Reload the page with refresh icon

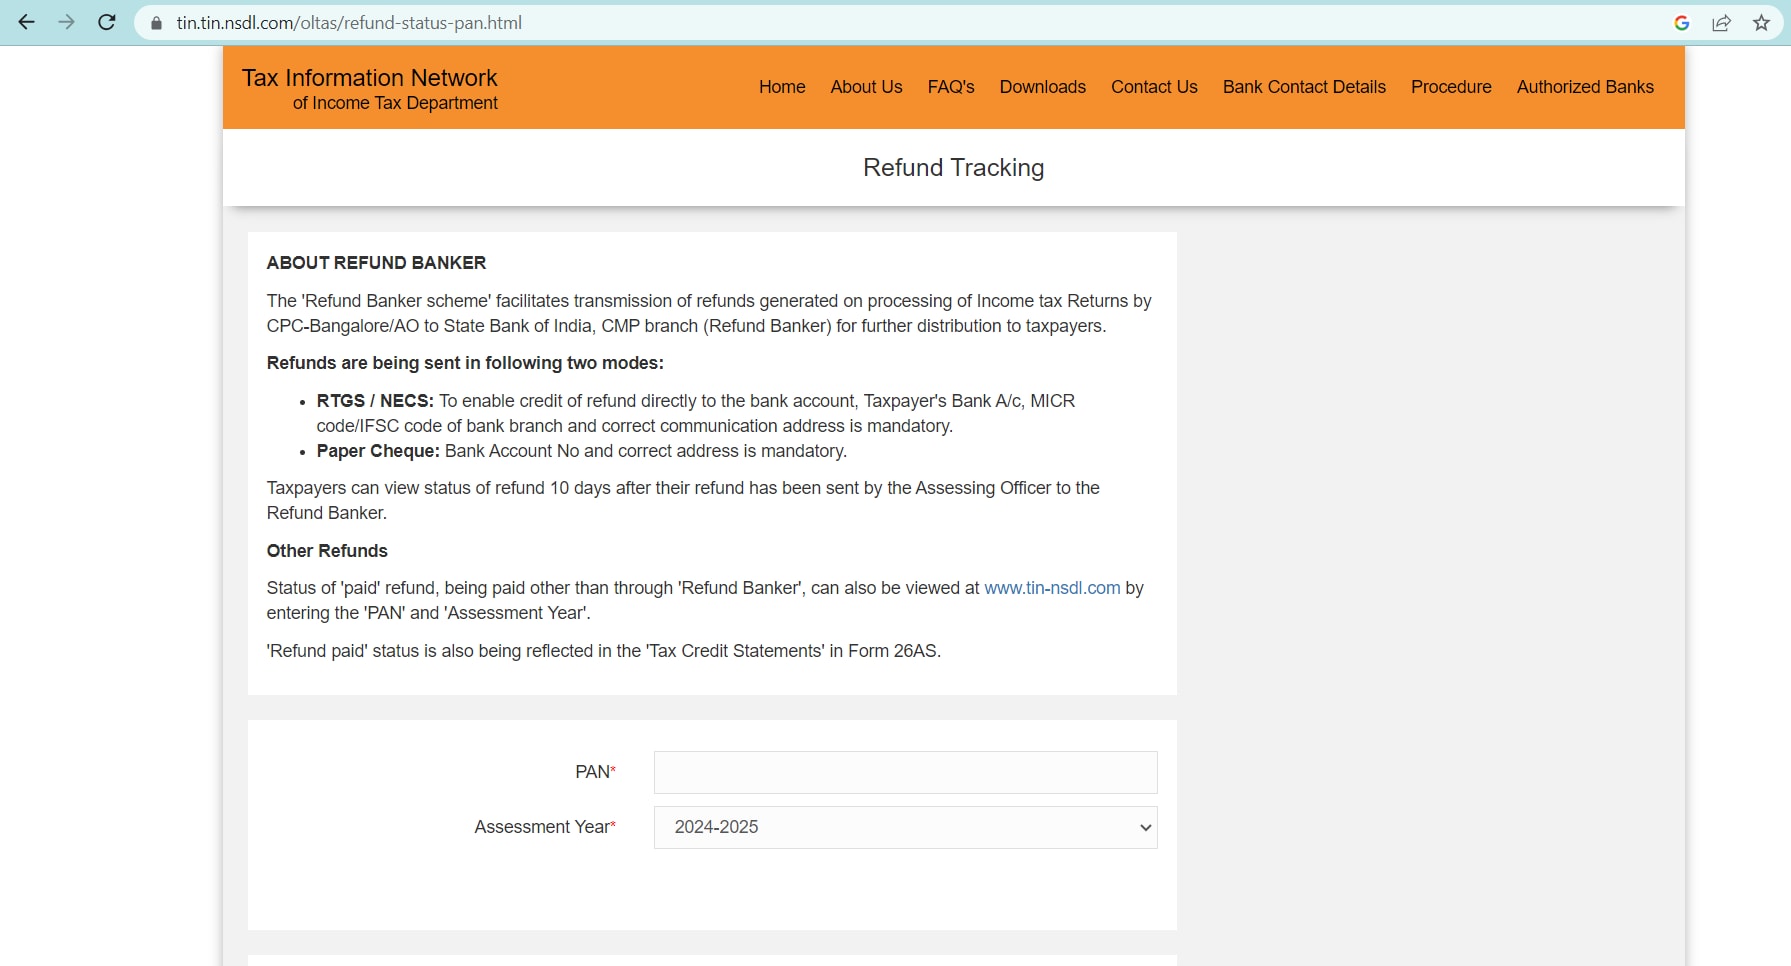click(x=107, y=22)
